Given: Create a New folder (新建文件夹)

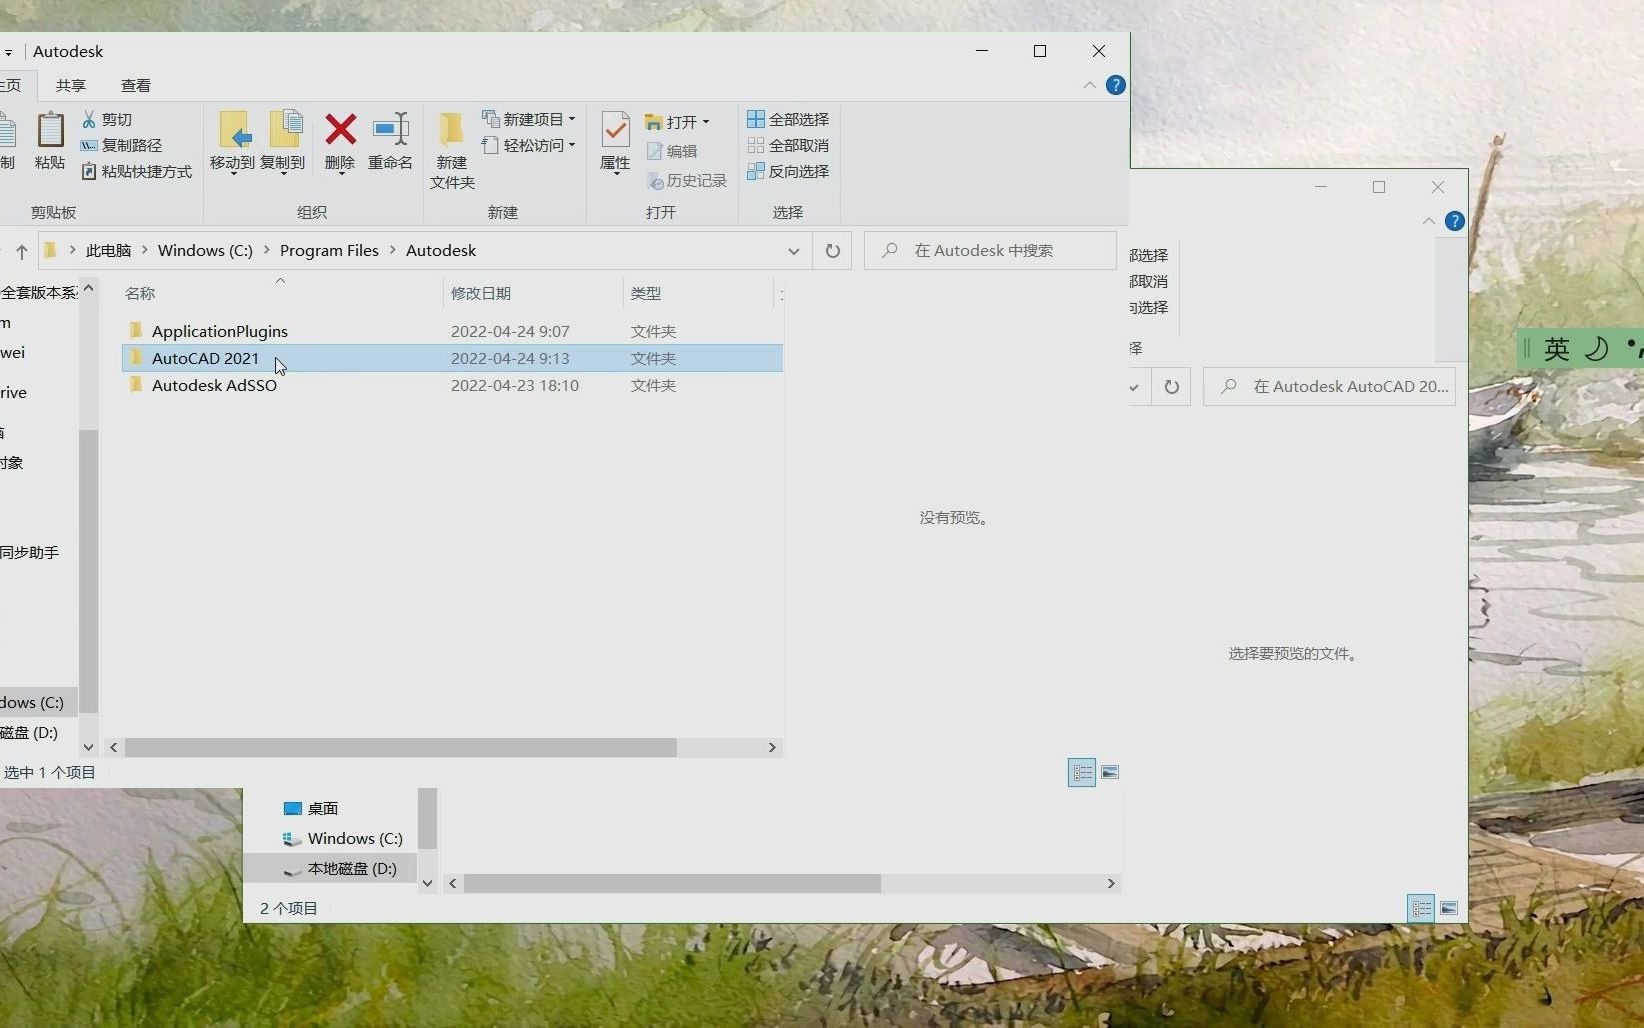Looking at the screenshot, I should click(452, 150).
